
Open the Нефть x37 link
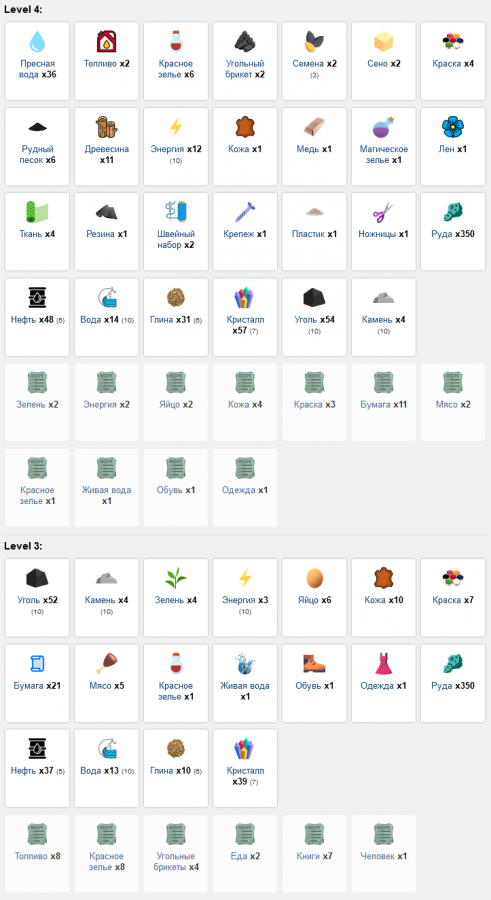[33, 771]
